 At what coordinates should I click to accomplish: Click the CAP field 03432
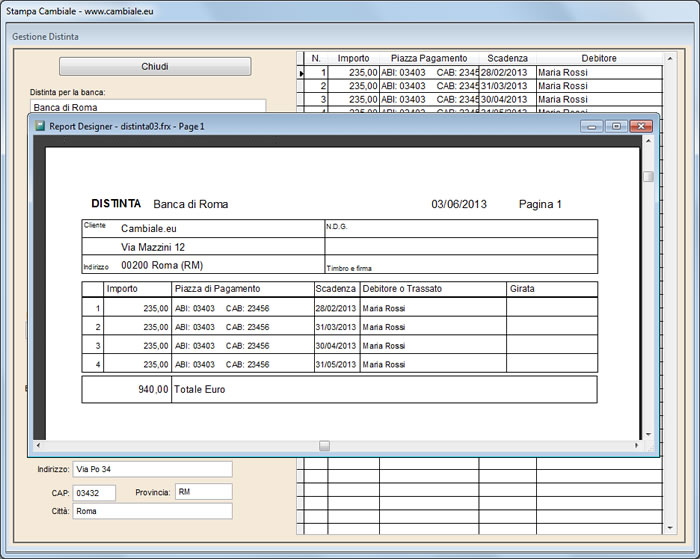[x=94, y=493]
